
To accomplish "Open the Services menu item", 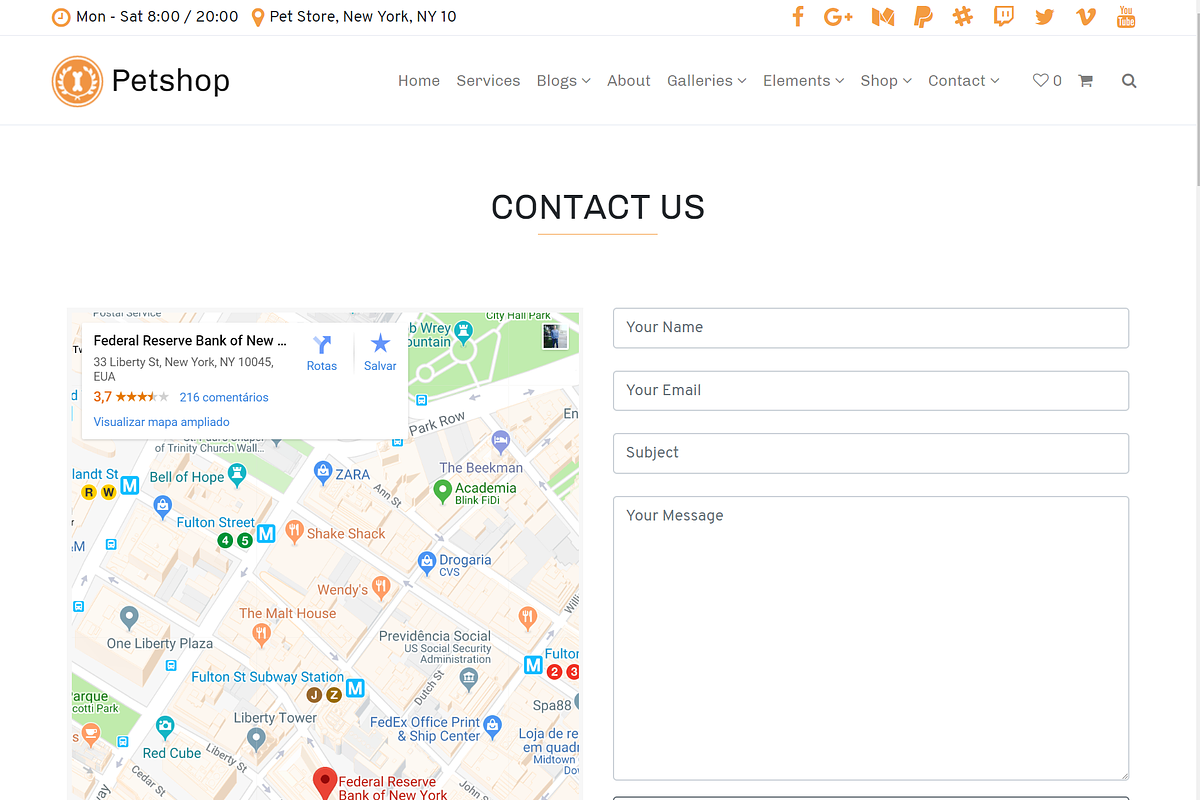I will 488,81.
